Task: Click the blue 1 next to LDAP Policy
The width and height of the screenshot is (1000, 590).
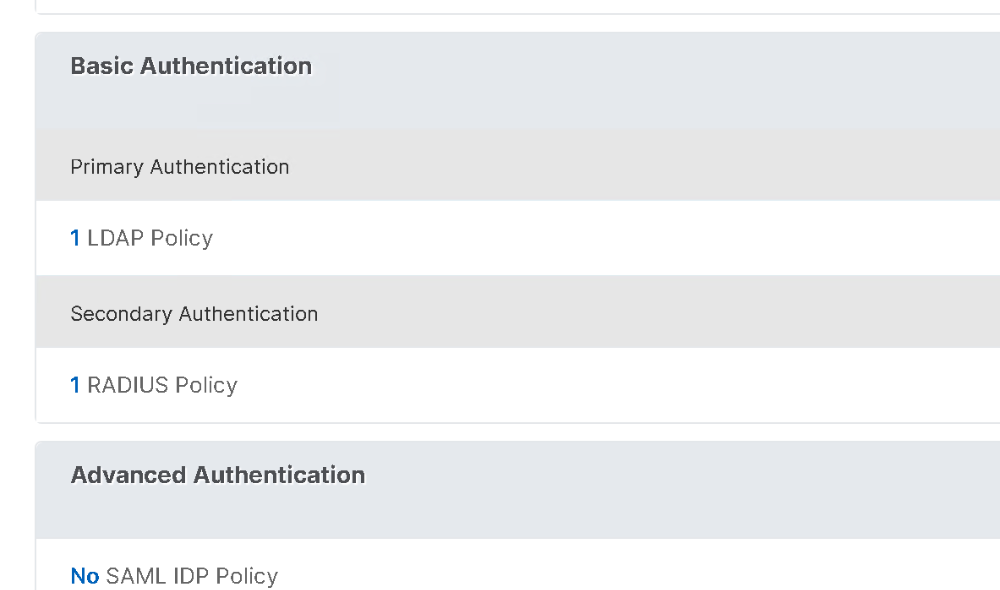Action: pyautogui.click(x=74, y=238)
